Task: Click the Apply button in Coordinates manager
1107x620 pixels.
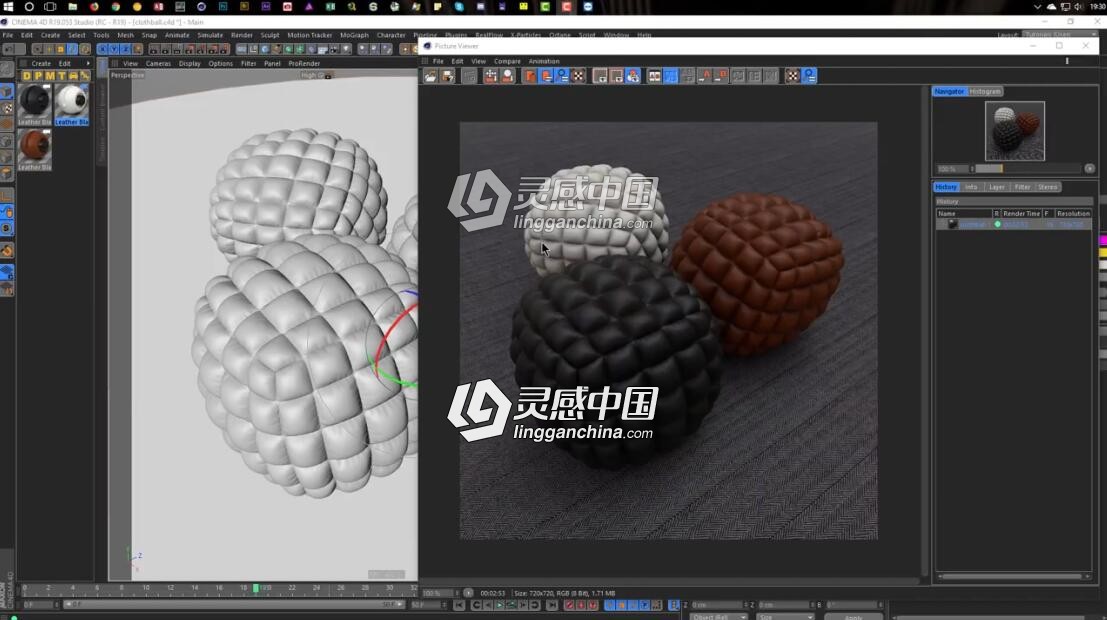Action: click(x=853, y=616)
